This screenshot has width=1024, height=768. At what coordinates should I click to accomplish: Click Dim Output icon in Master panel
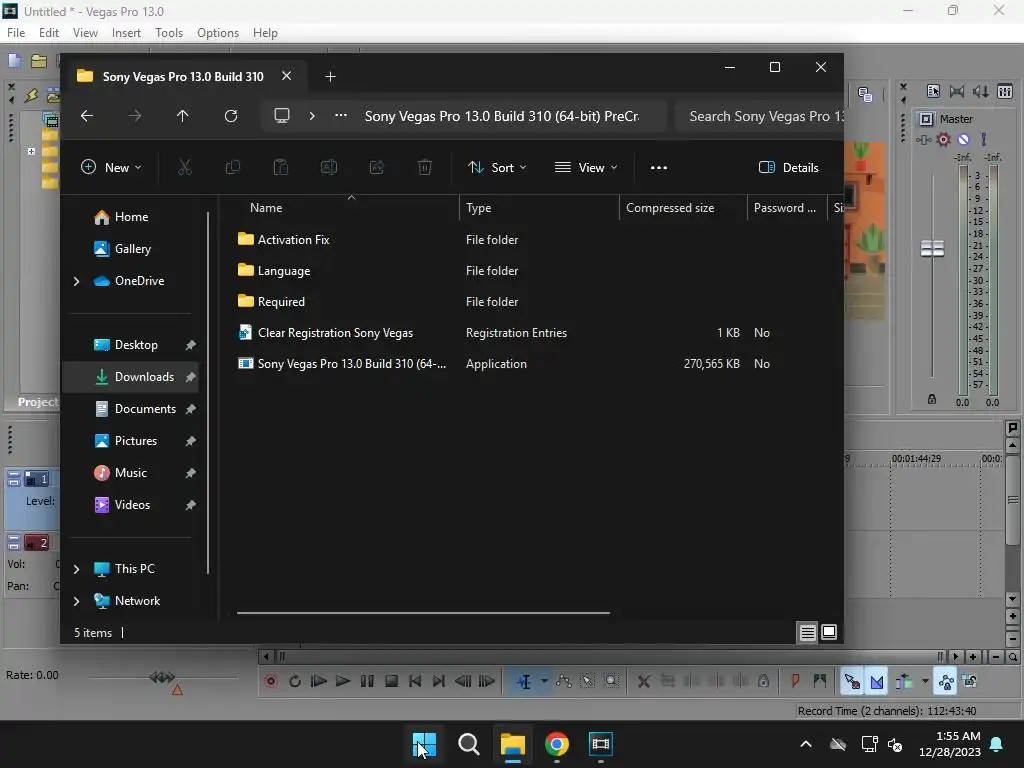[980, 91]
